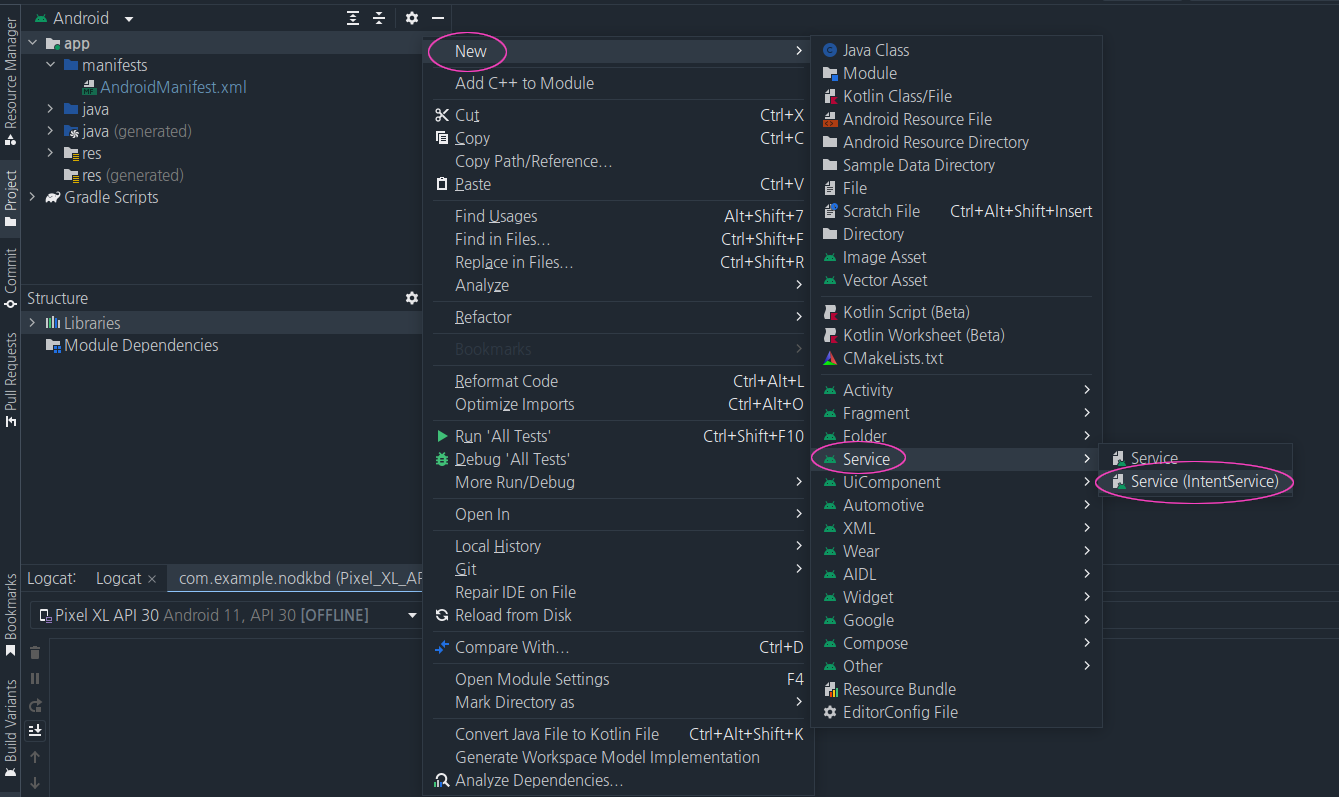Open Structure panel settings gear
Viewport: 1339px width, 797px height.
click(412, 298)
